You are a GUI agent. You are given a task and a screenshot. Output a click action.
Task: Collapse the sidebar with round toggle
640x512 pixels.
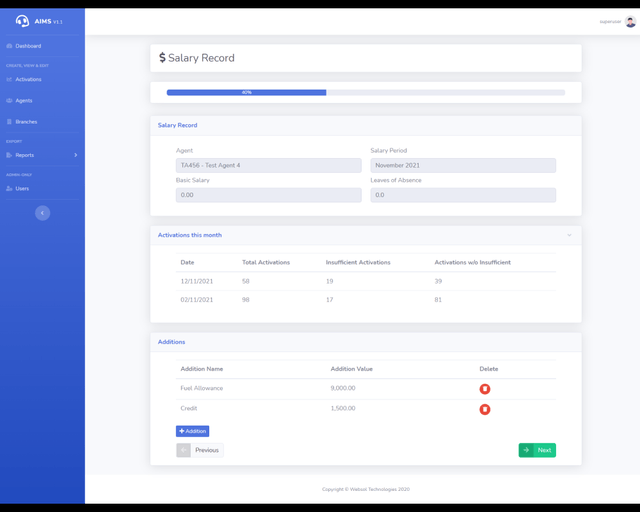(42, 213)
